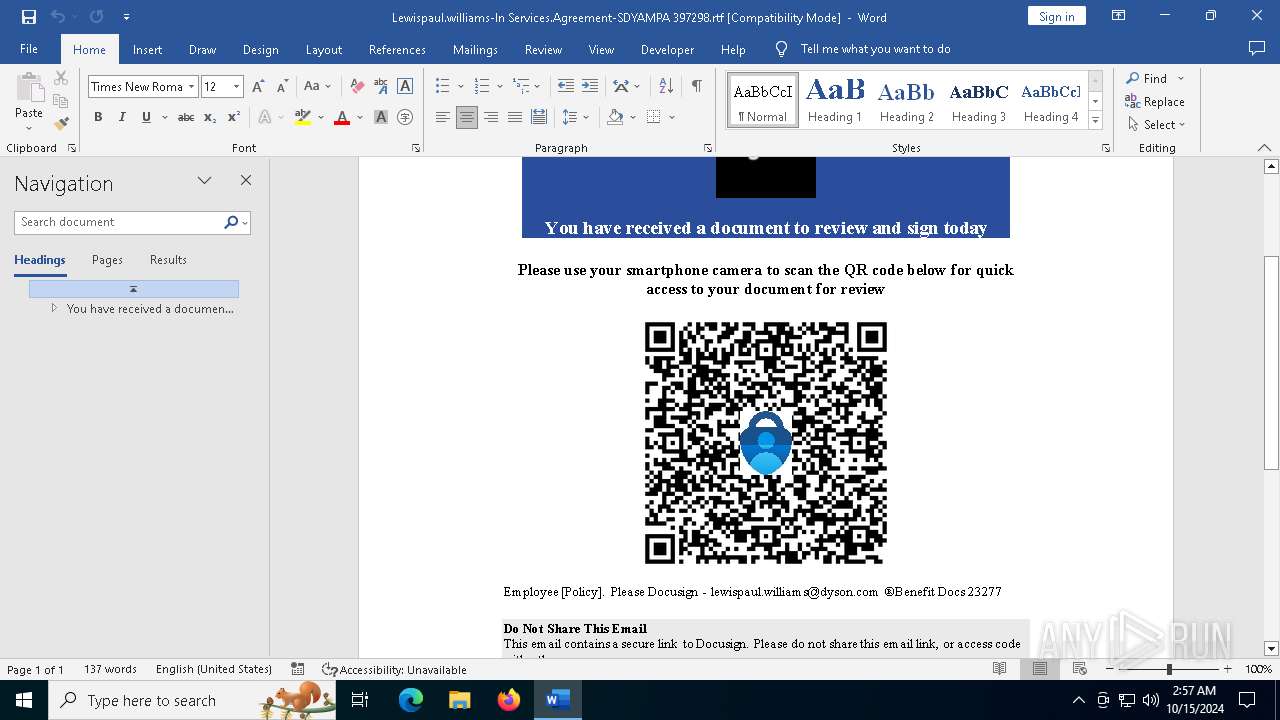Click the Sign in button
Image resolution: width=1280 pixels, height=720 pixels.
[1057, 16]
